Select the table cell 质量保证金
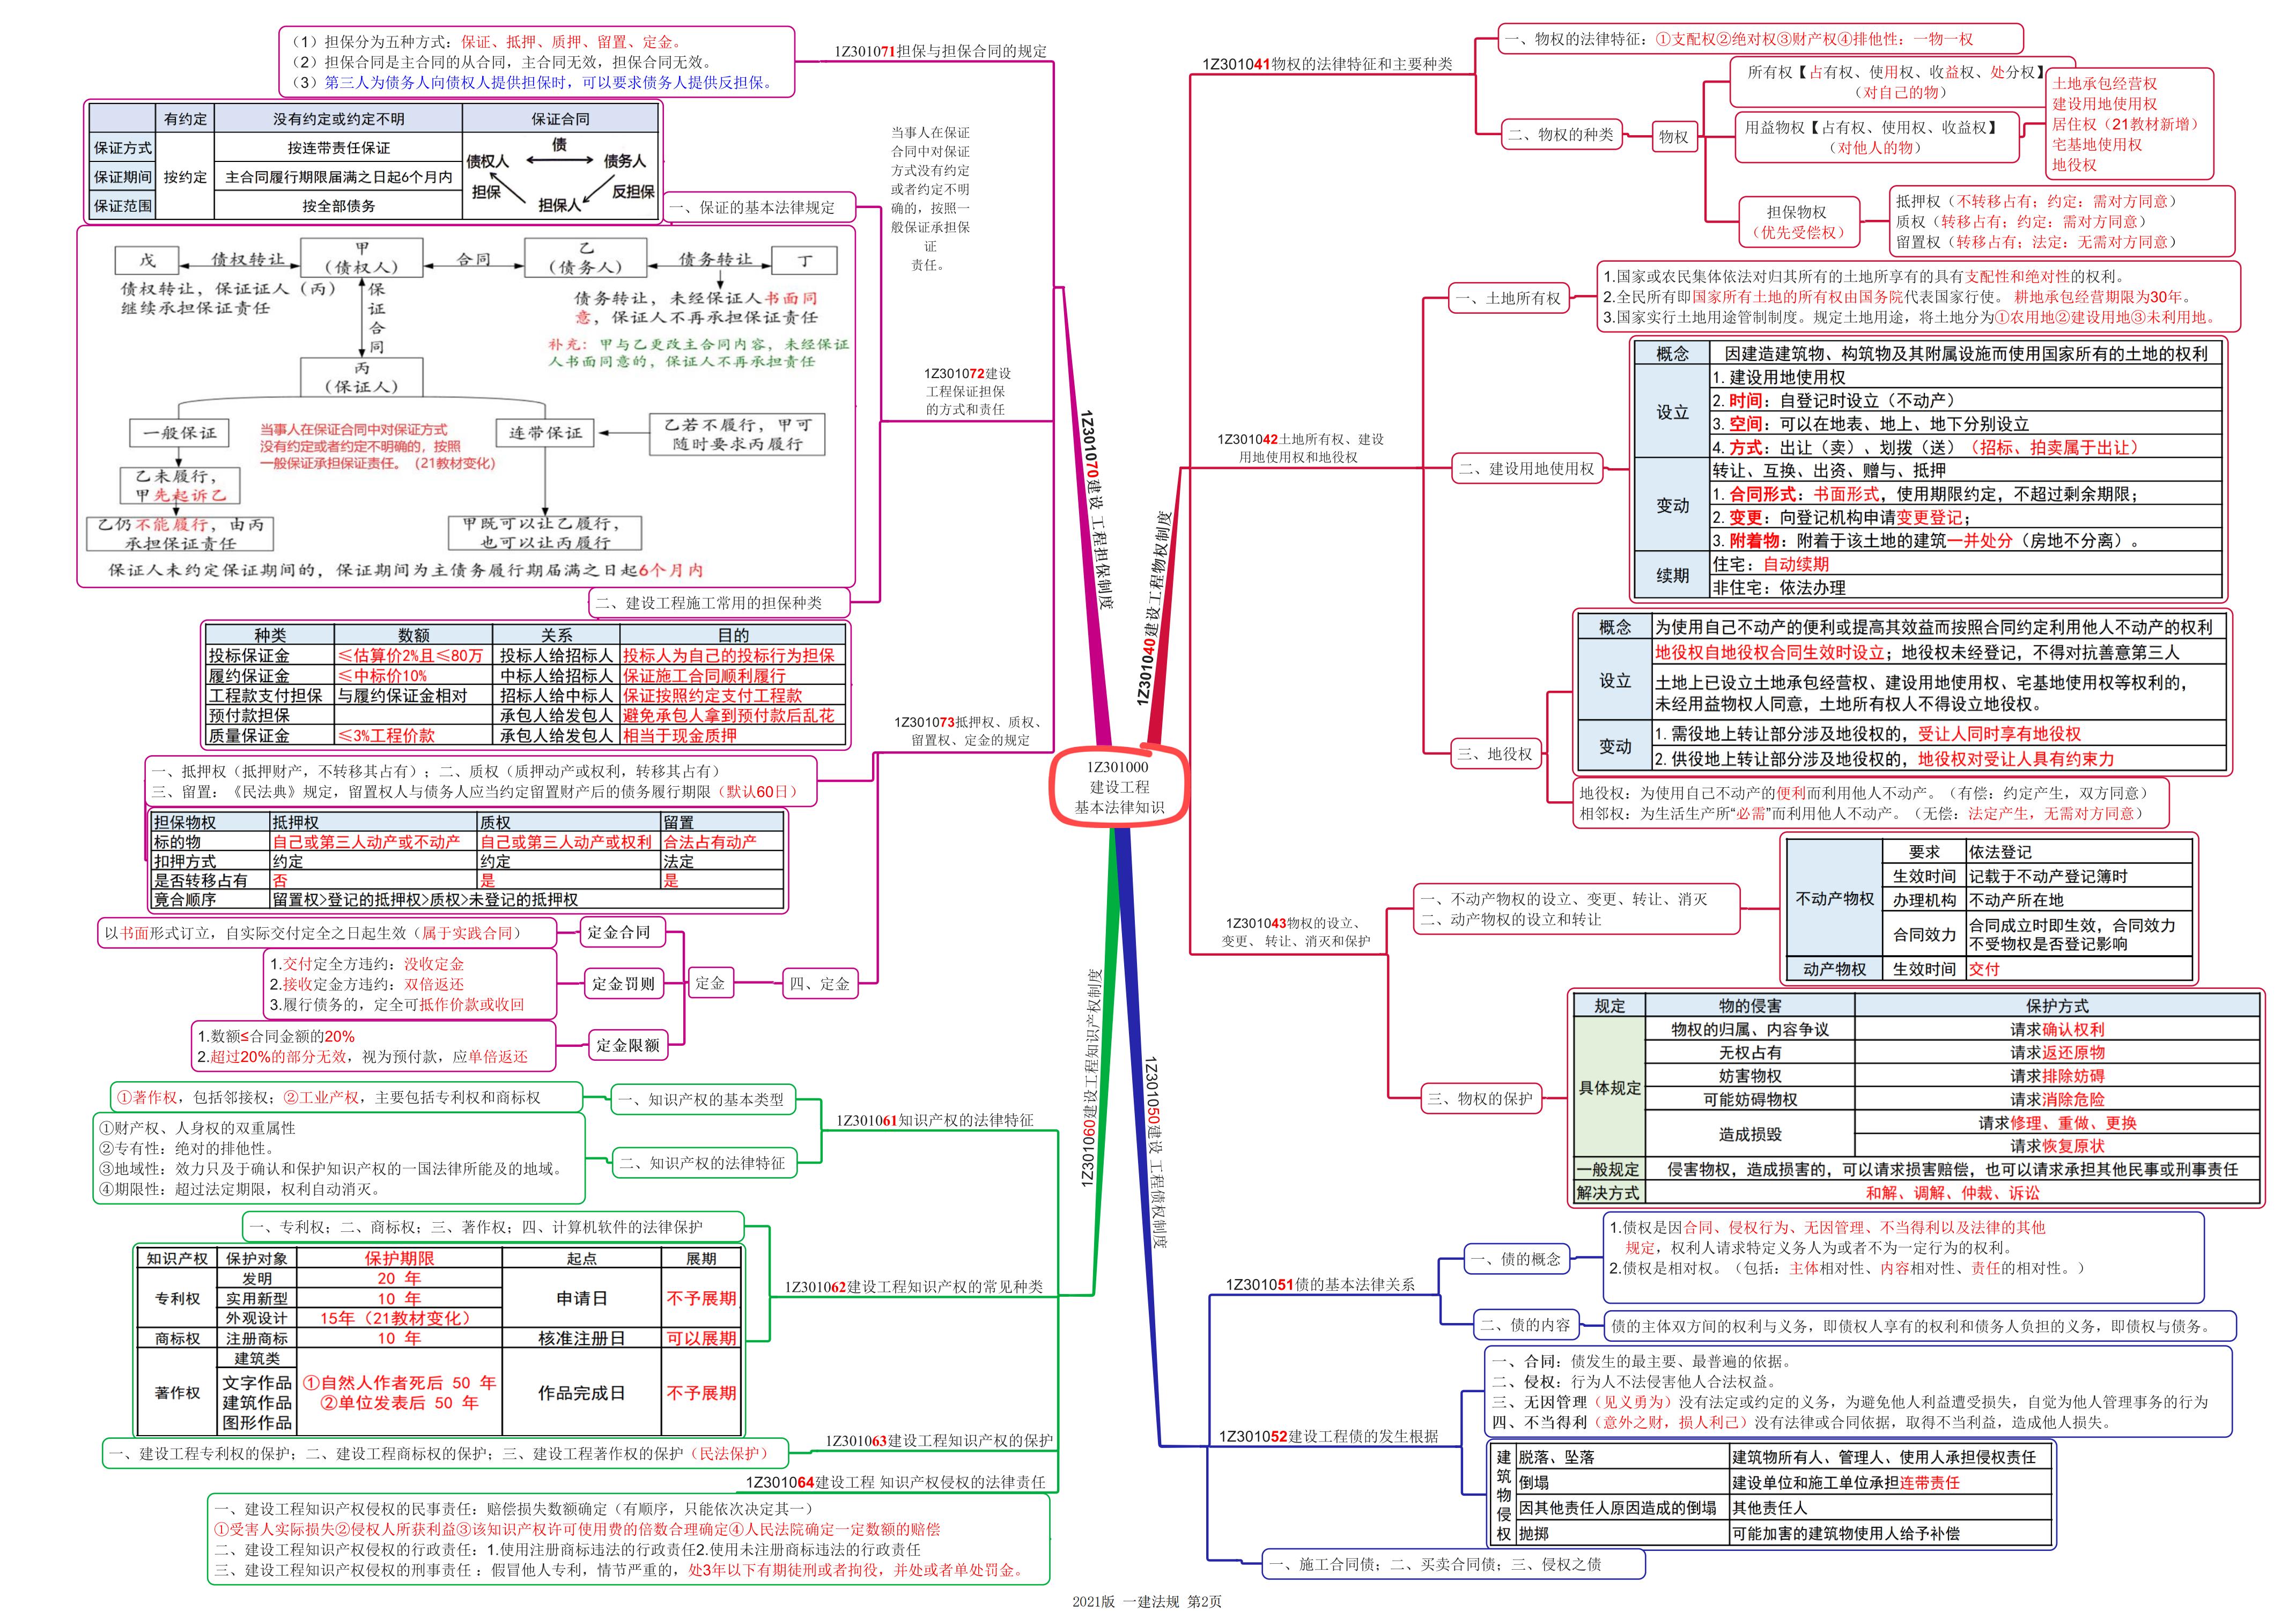The width and height of the screenshot is (2296, 1611). 269,735
